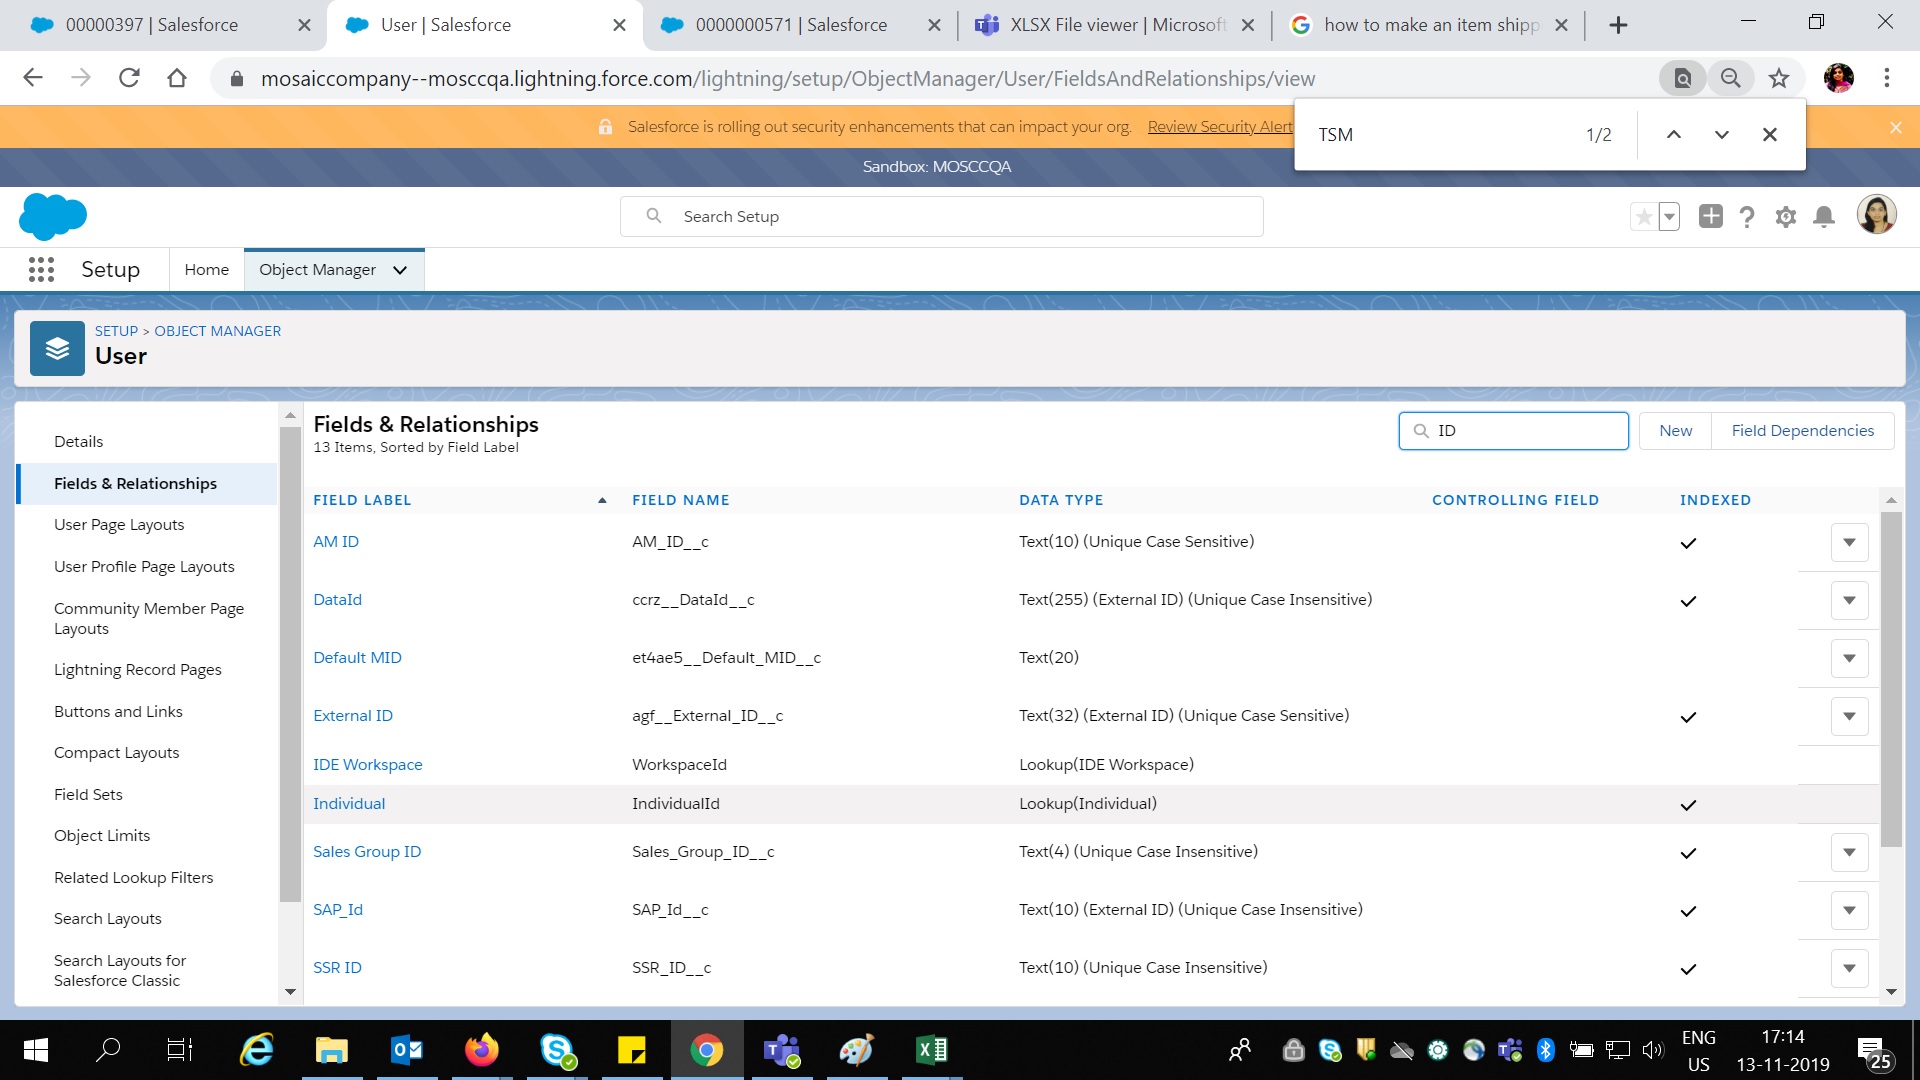This screenshot has width=1920, height=1080.
Task: Open the AM ID row action dropdown
Action: click(x=1849, y=542)
